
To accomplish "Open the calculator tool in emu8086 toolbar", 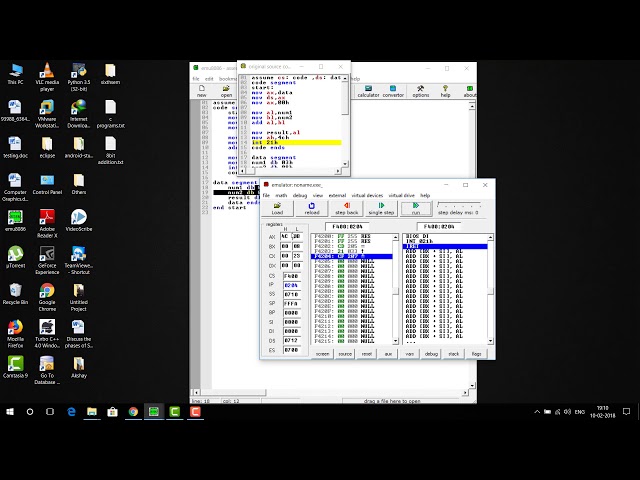I will click(x=369, y=91).
